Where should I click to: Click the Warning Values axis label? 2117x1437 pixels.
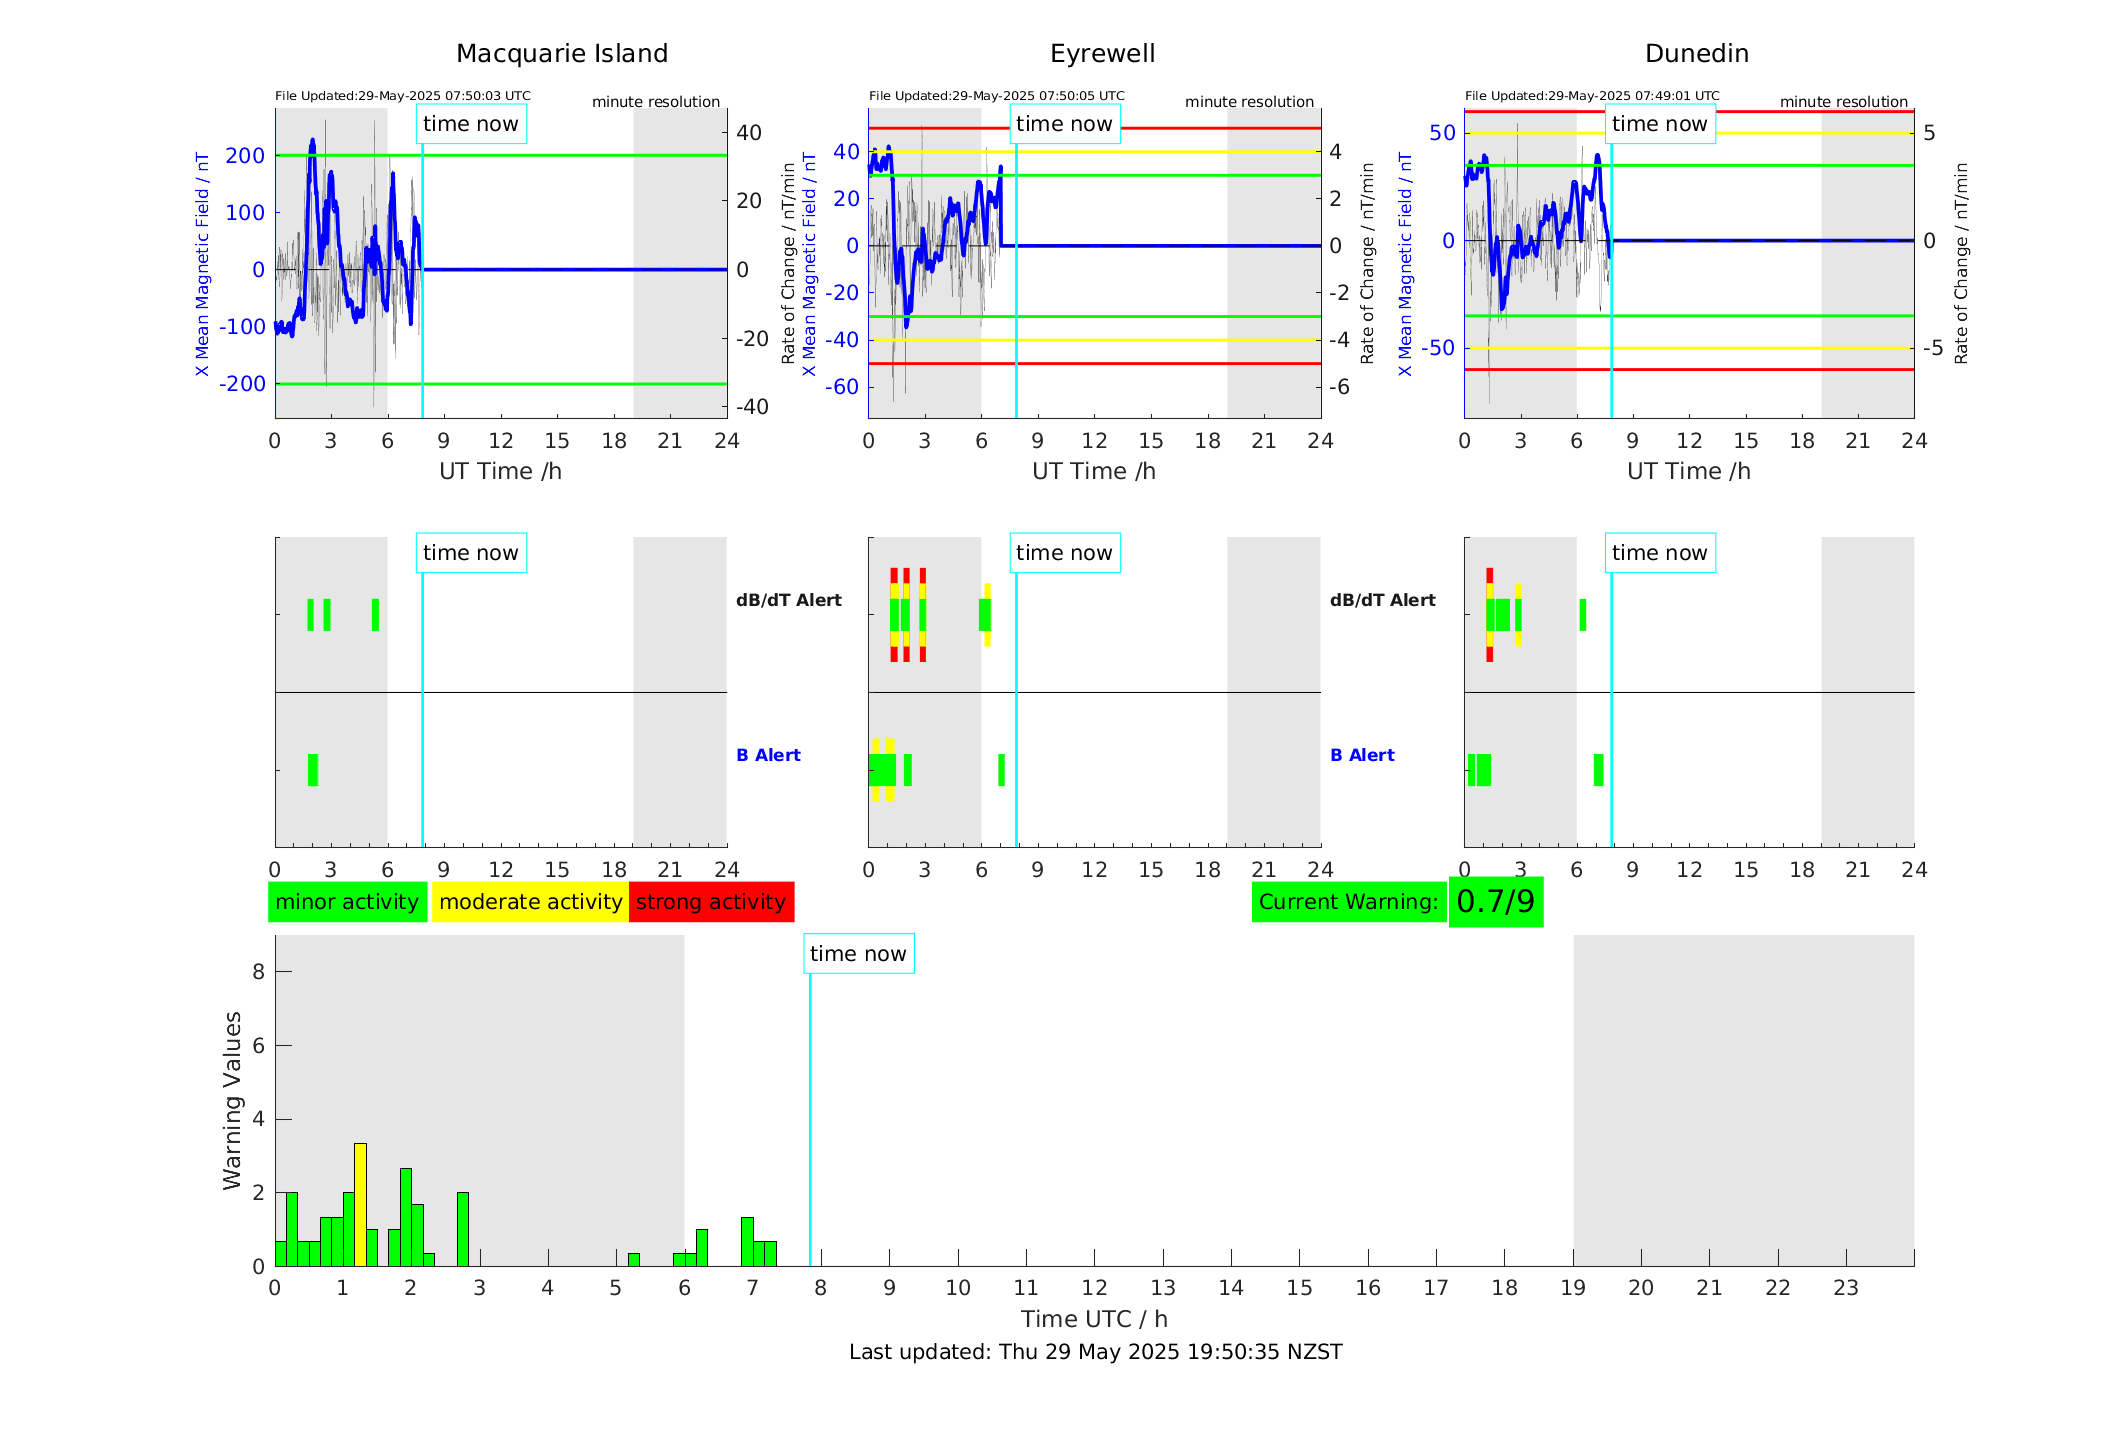click(232, 1100)
